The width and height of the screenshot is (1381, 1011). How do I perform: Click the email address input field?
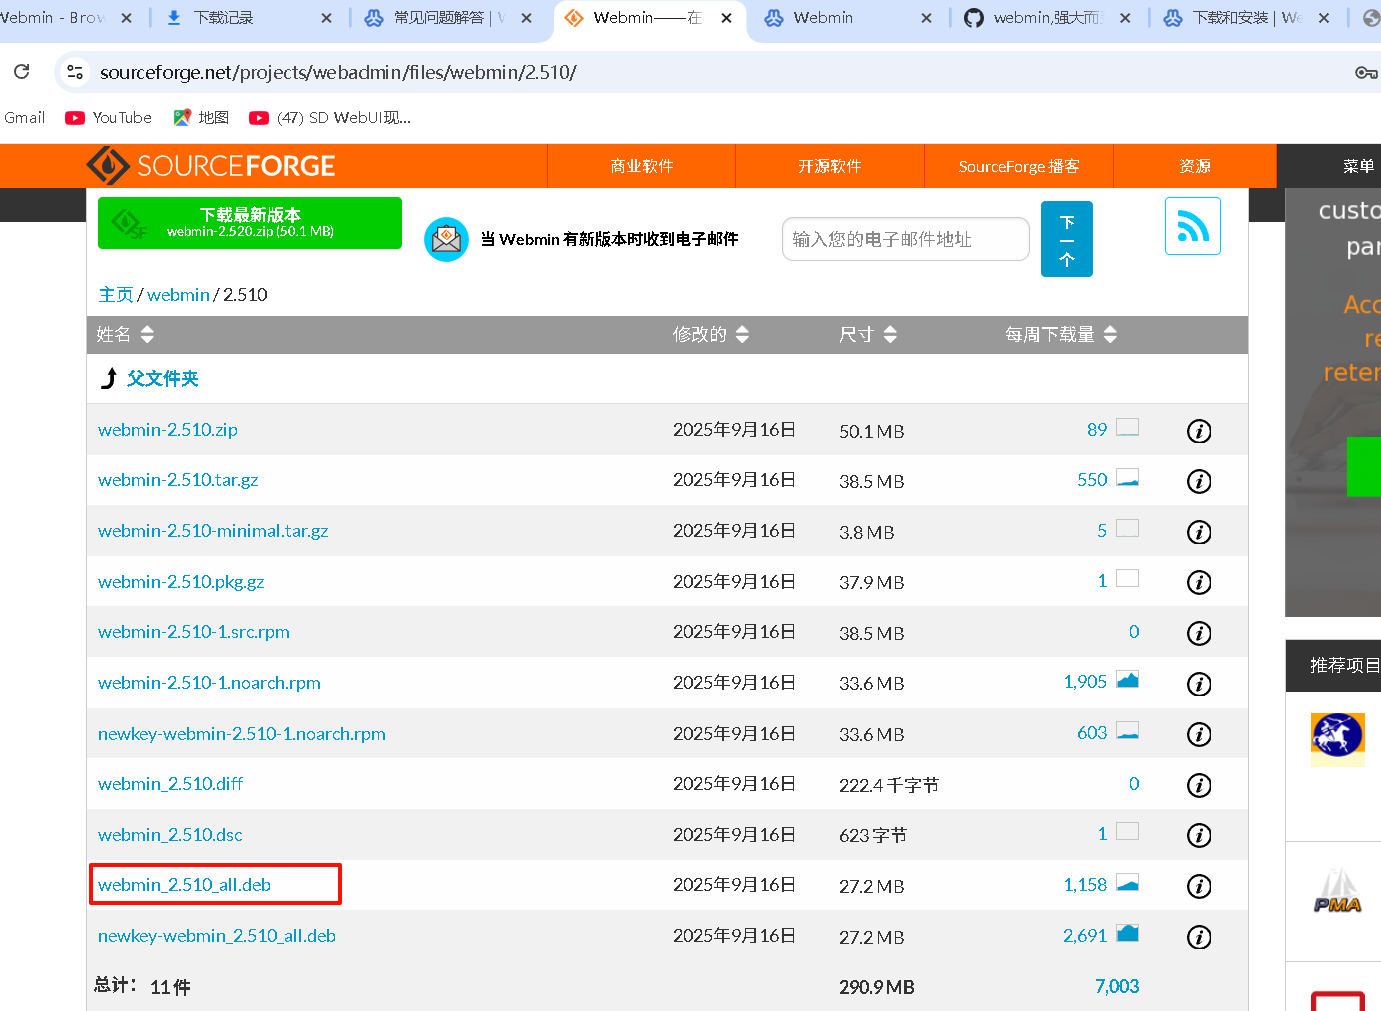pyautogui.click(x=906, y=239)
